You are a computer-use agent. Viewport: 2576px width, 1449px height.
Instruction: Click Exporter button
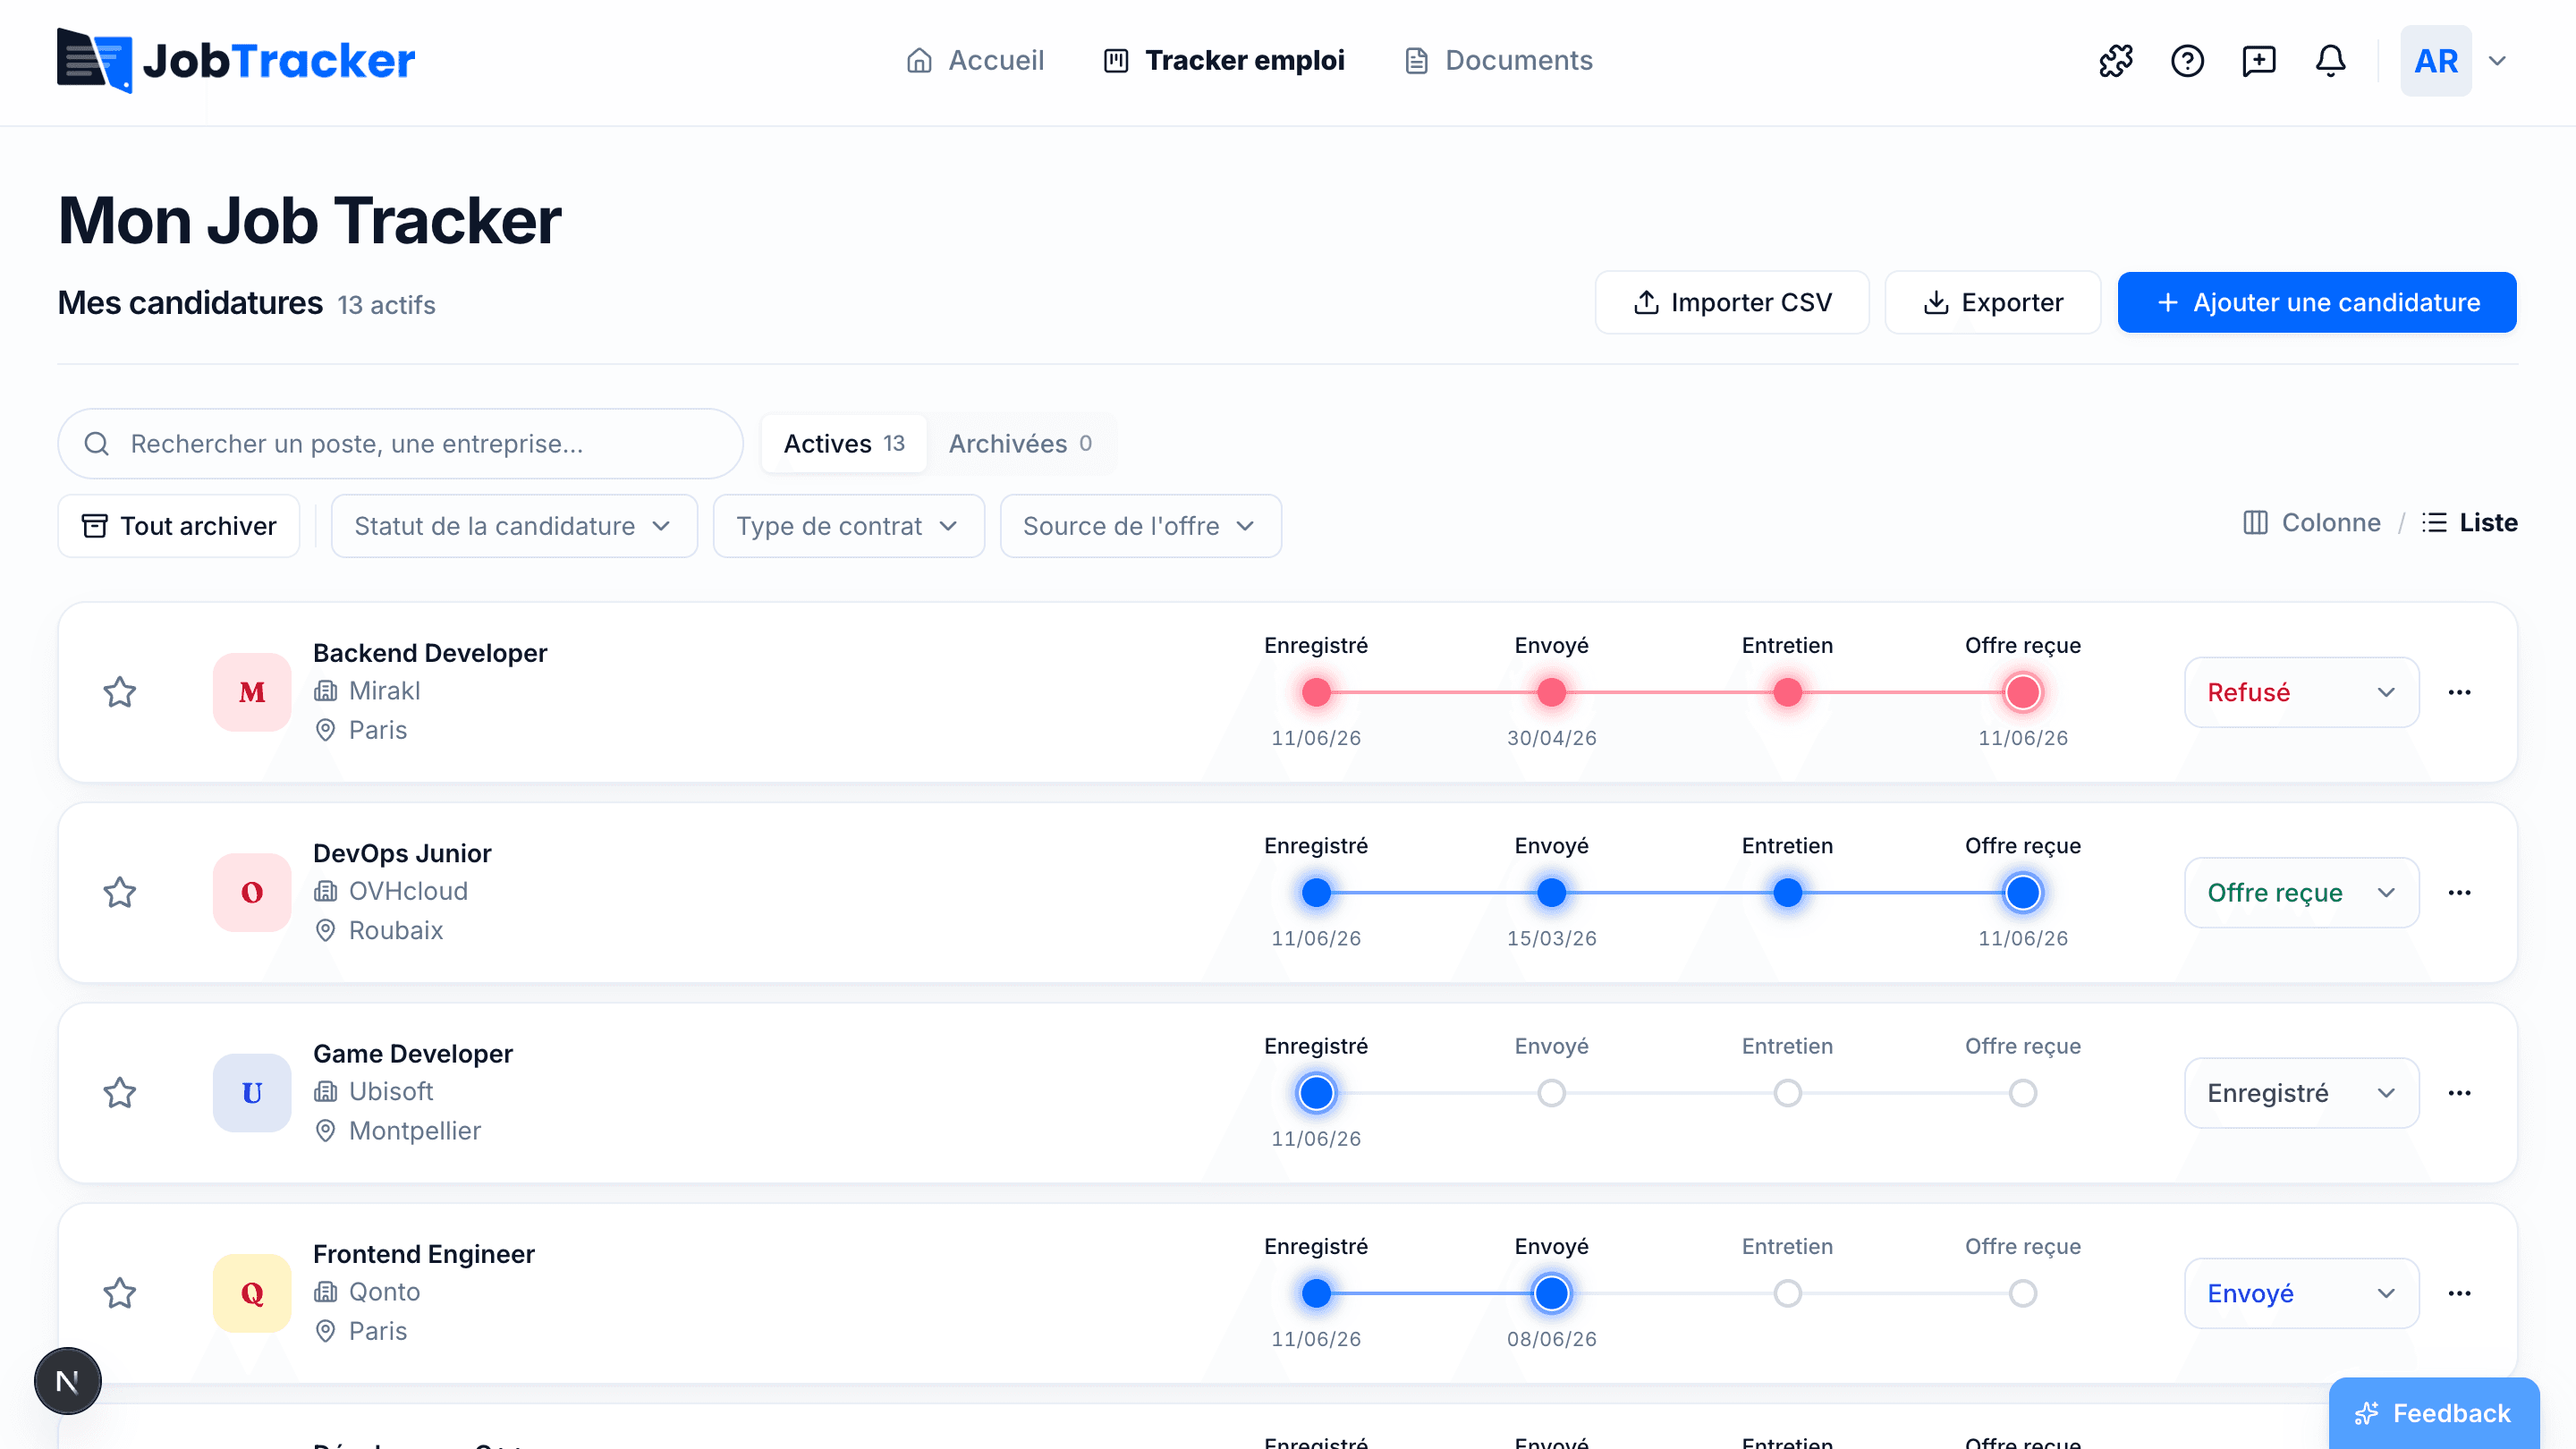coord(1993,302)
